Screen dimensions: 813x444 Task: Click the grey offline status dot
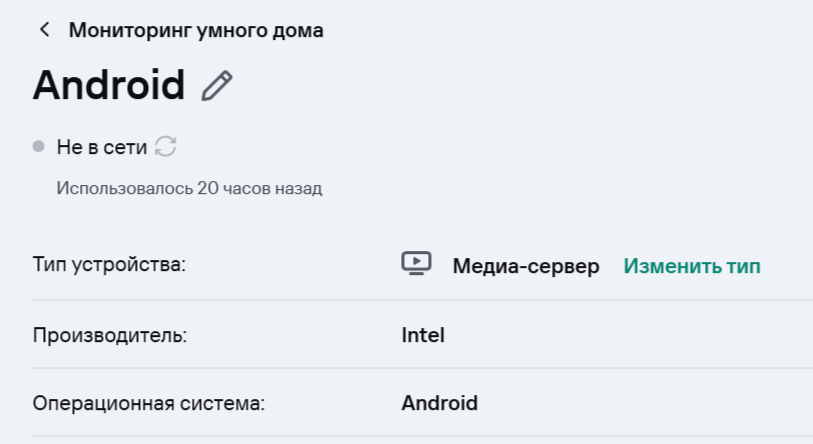pyautogui.click(x=39, y=147)
